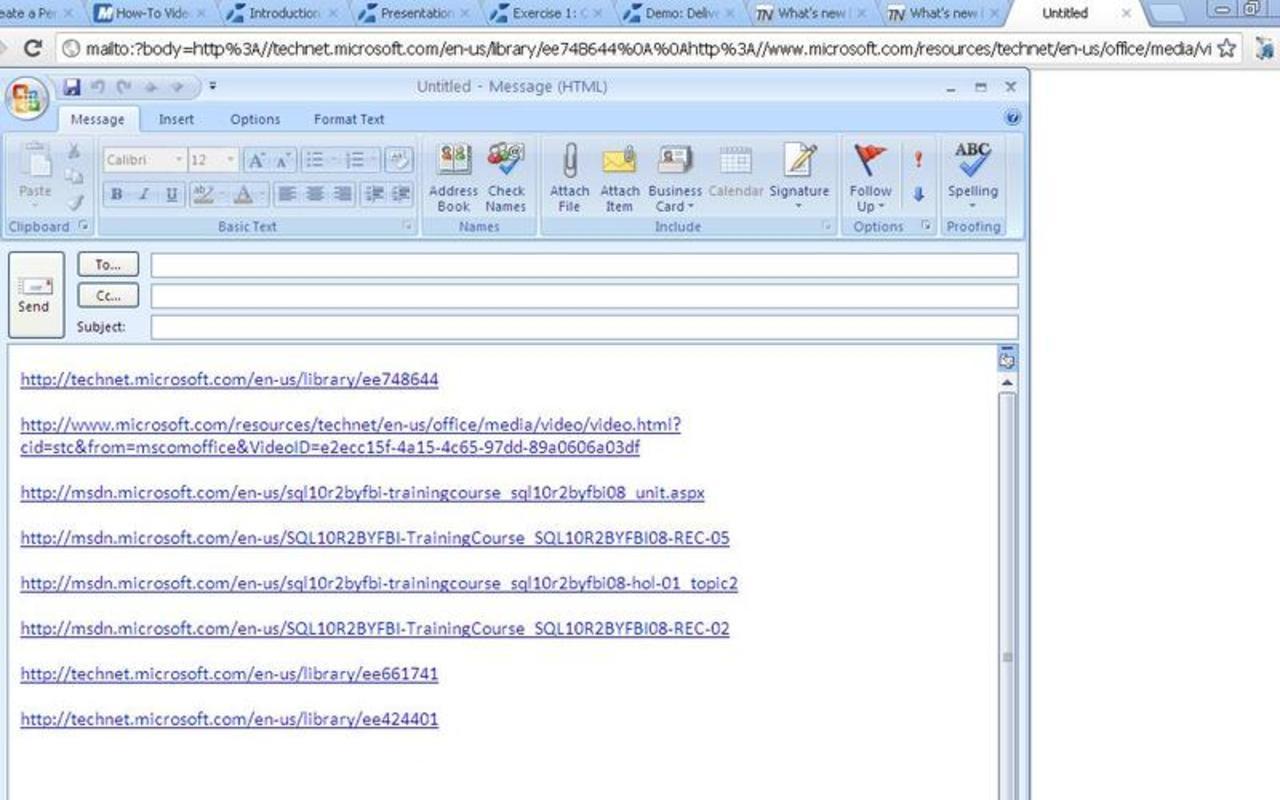Click the Grow Font button
The image size is (1280, 800).
pos(257,160)
